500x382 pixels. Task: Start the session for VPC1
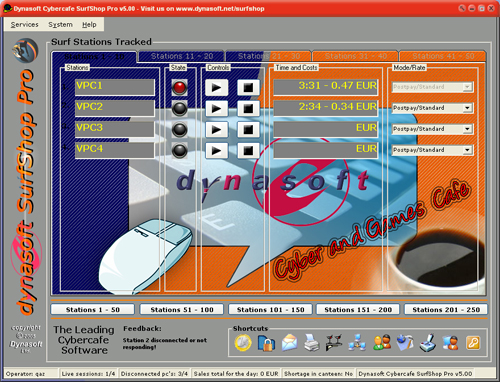216,88
